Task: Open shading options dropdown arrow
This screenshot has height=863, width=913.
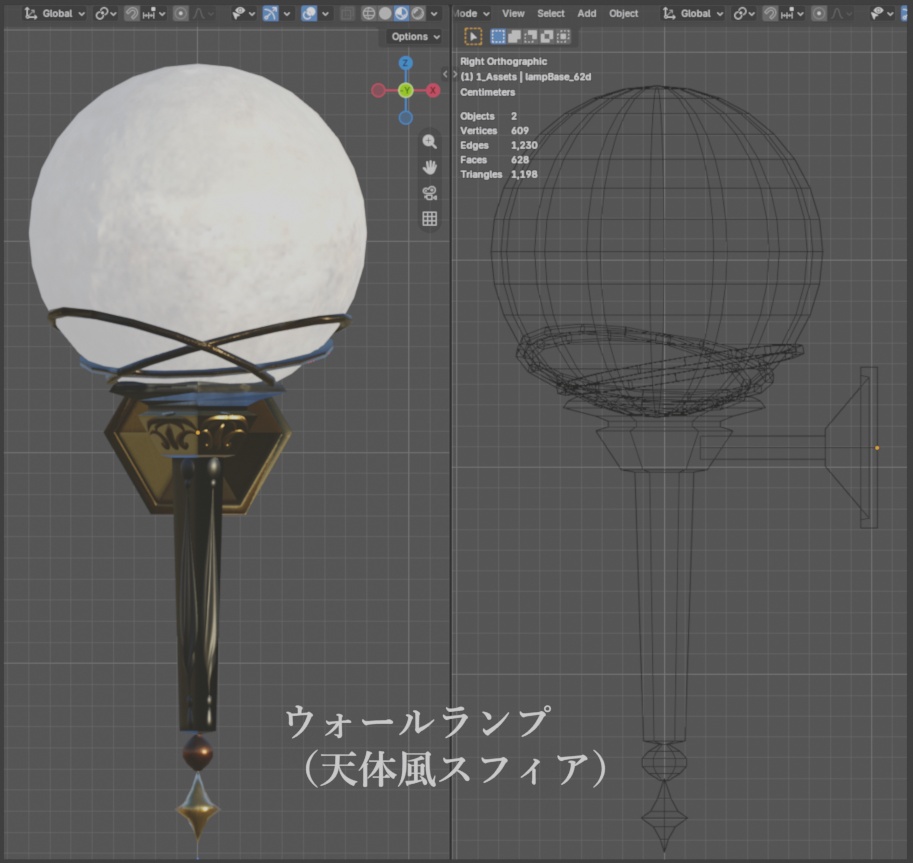Action: pos(434,13)
